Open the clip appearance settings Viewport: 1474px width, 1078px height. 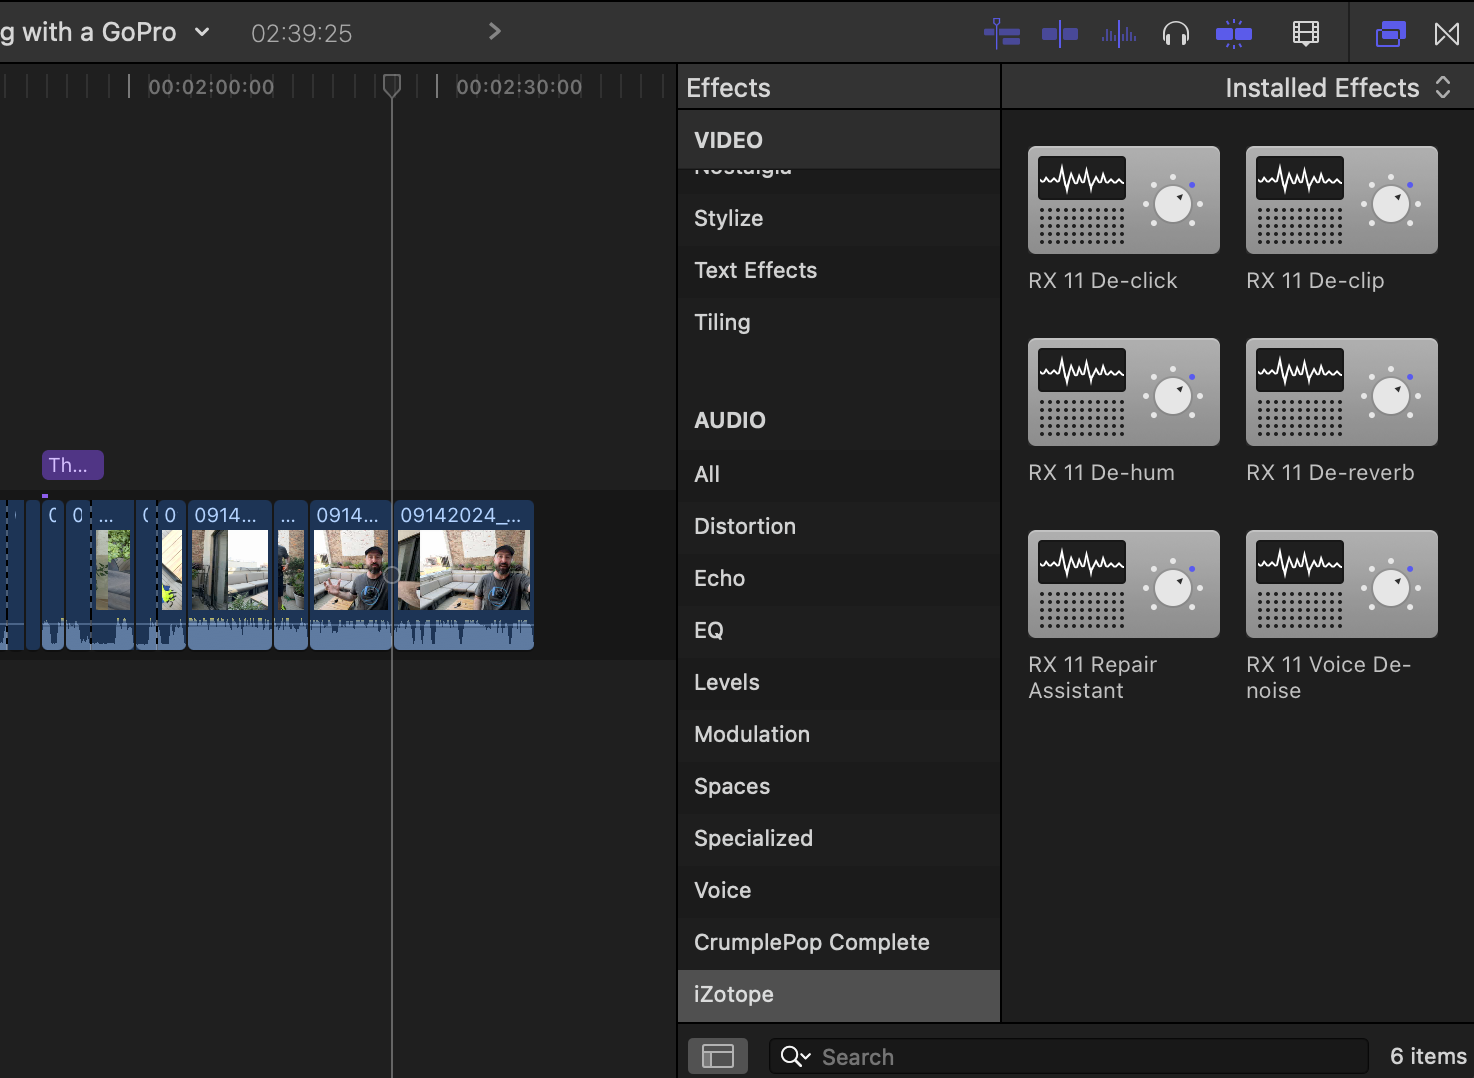(1306, 32)
